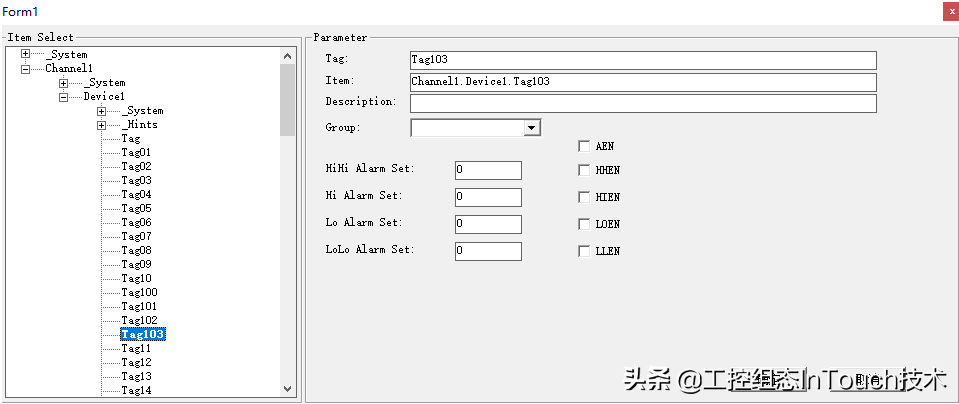Select Tag05 in the item tree

[136, 208]
